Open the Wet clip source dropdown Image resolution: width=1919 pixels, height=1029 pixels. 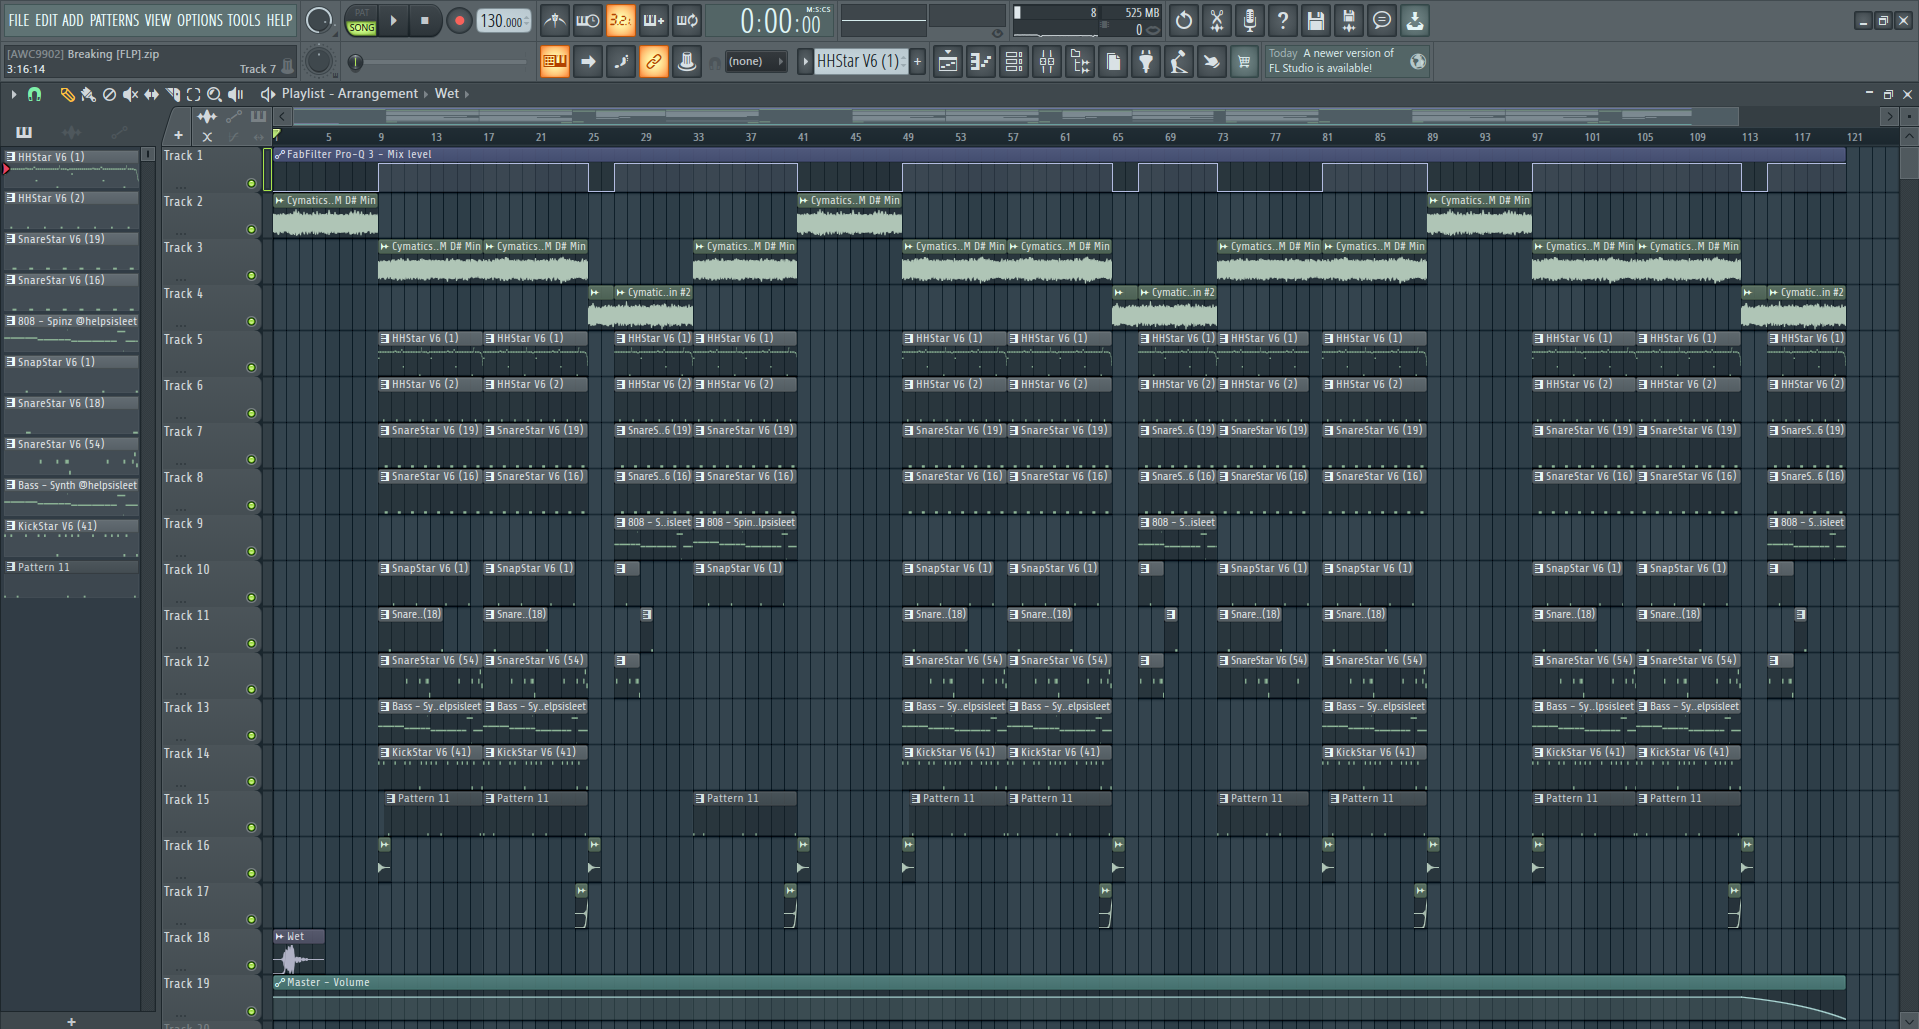[x=447, y=93]
